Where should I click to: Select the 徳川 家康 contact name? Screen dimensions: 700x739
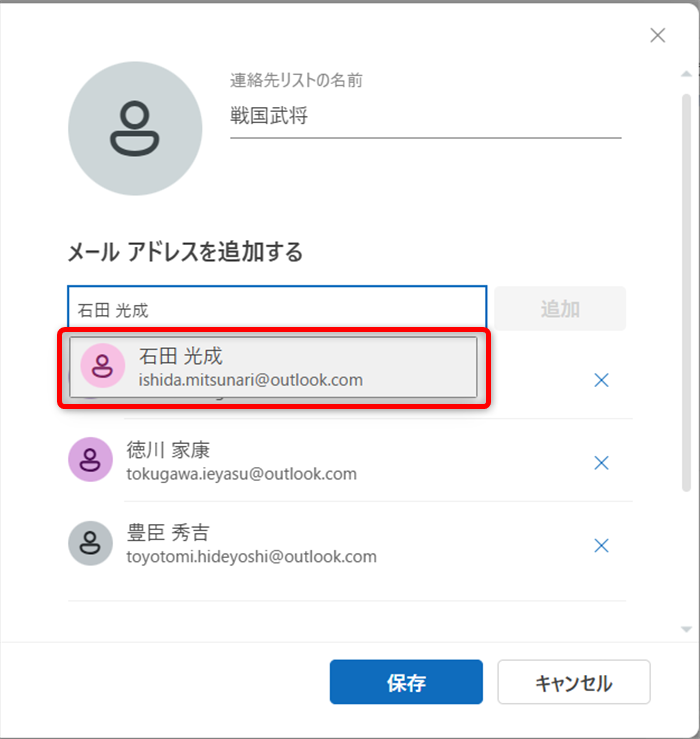coord(168,450)
